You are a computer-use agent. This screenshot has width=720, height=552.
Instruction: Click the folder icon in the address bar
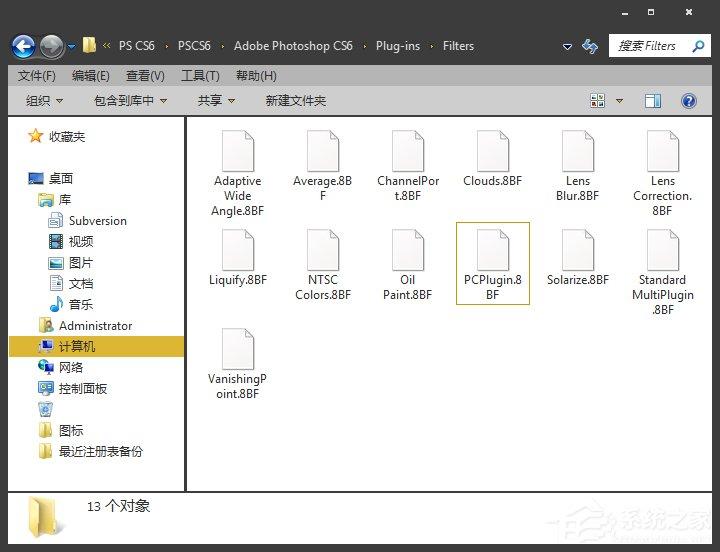[89, 45]
